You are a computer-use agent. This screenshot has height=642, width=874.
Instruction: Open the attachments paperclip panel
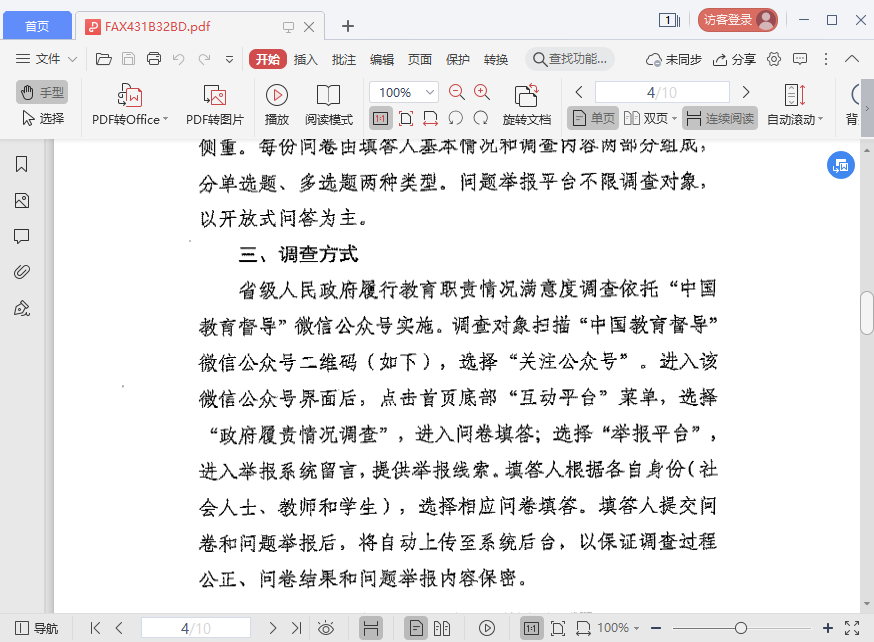click(21, 272)
